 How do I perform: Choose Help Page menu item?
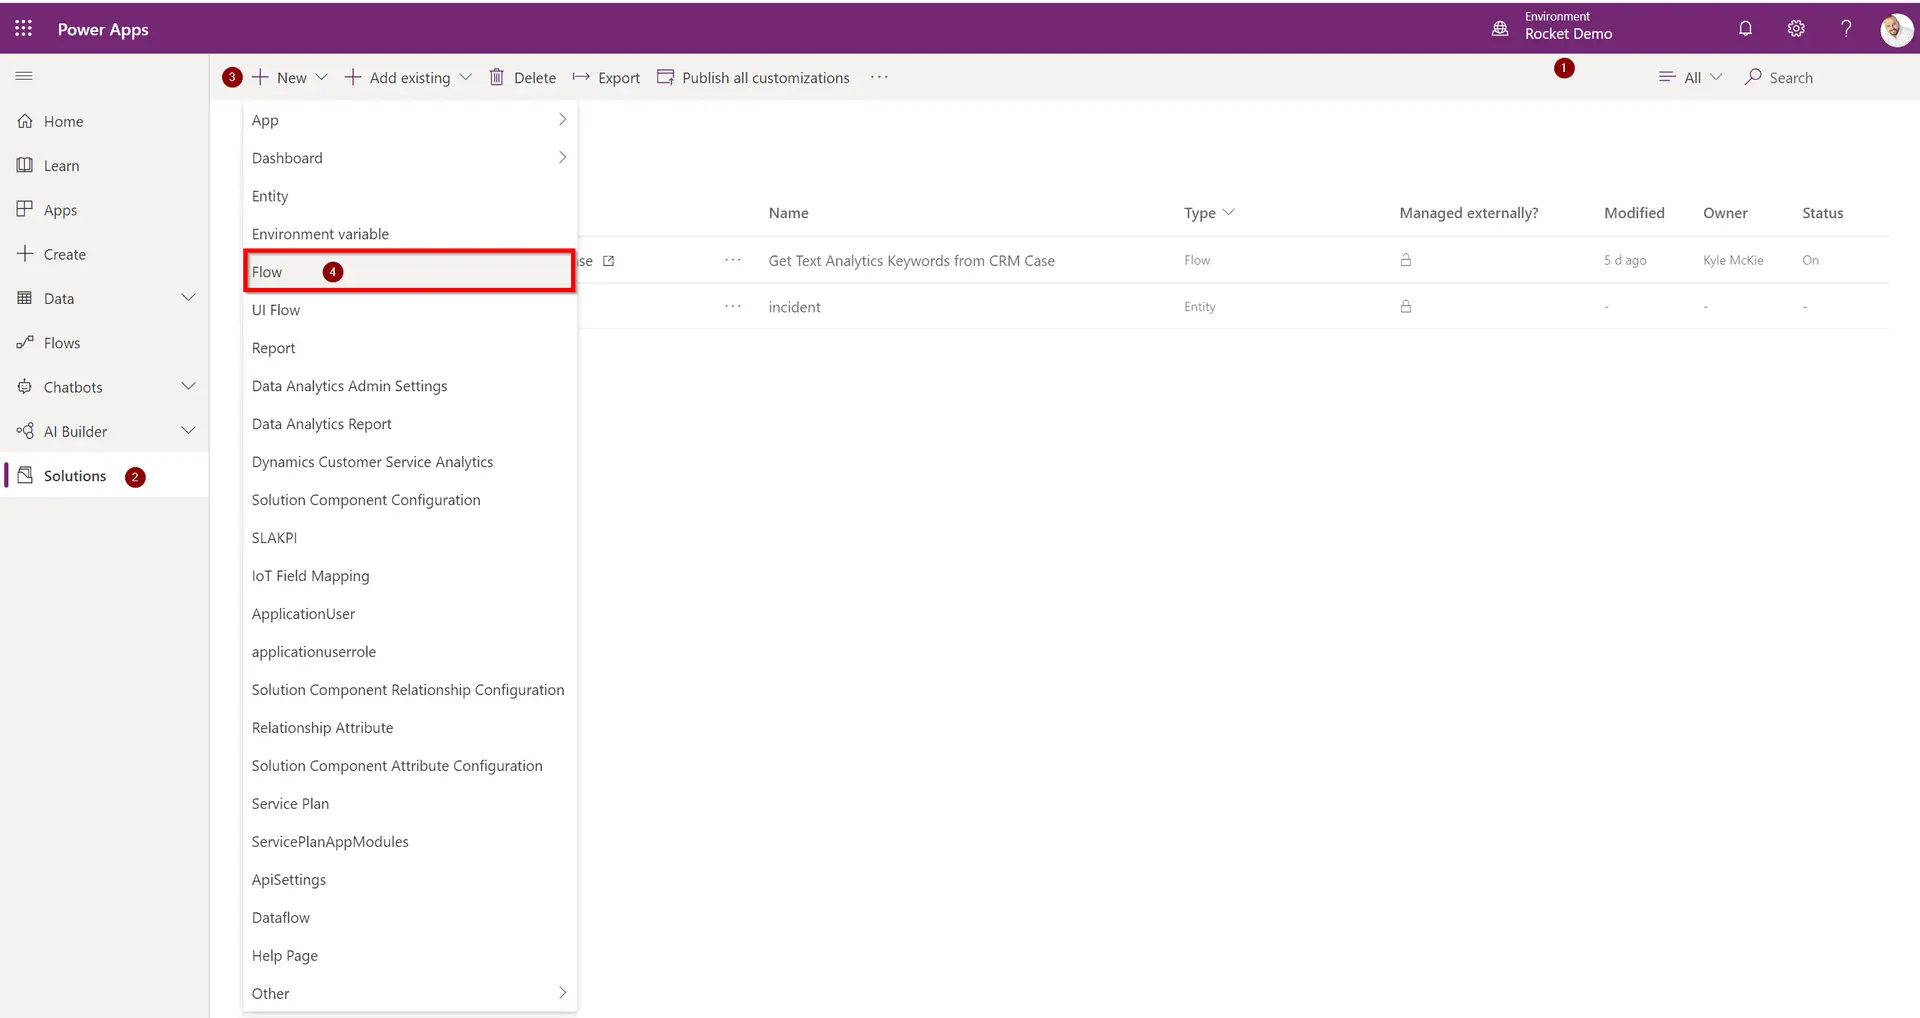pos(409,955)
